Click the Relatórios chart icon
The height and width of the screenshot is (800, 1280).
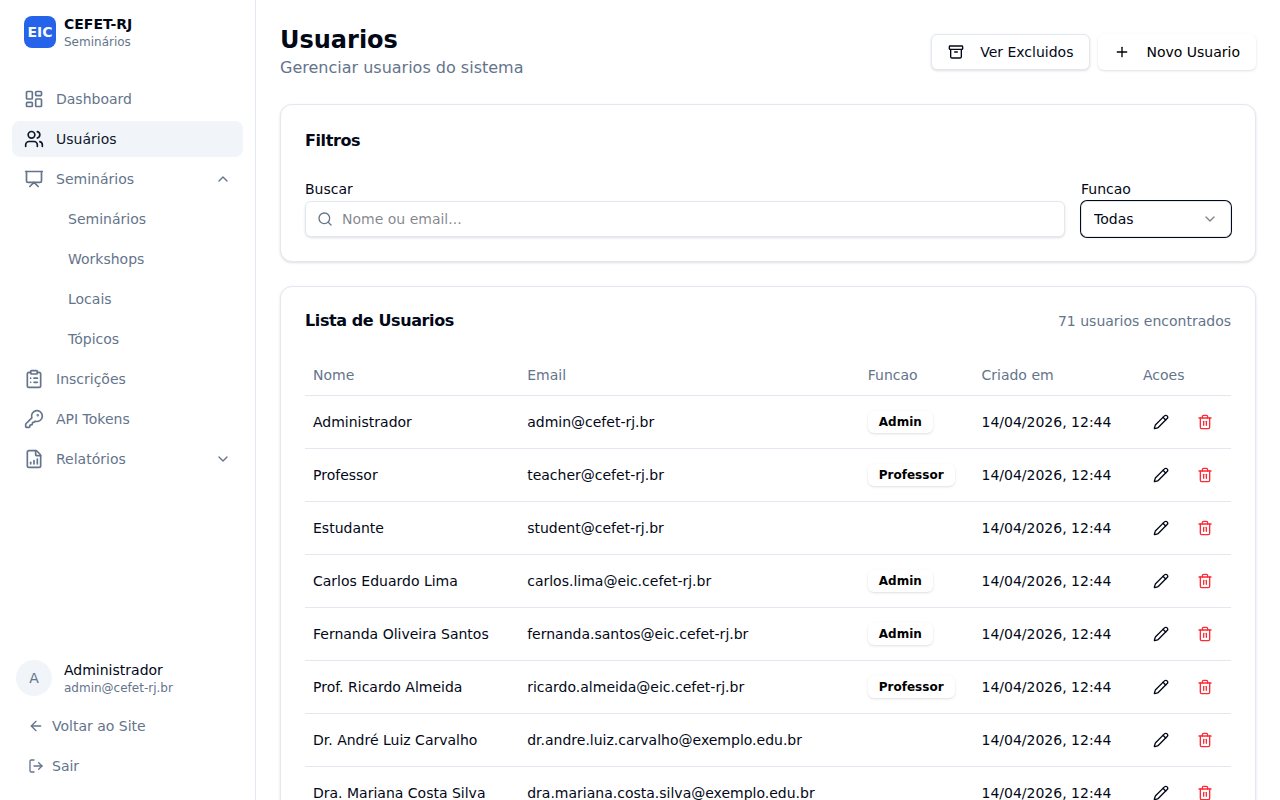[34, 459]
